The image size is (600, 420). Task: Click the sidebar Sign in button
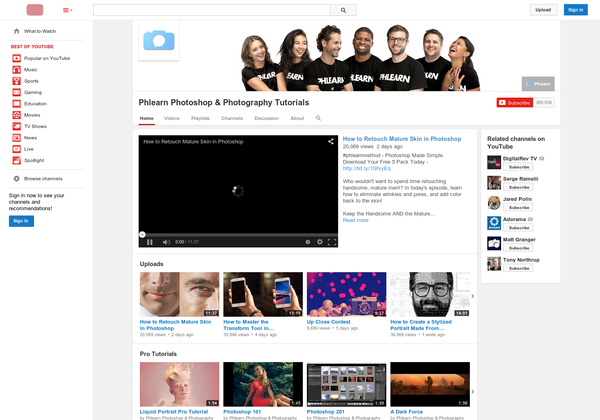click(x=21, y=221)
